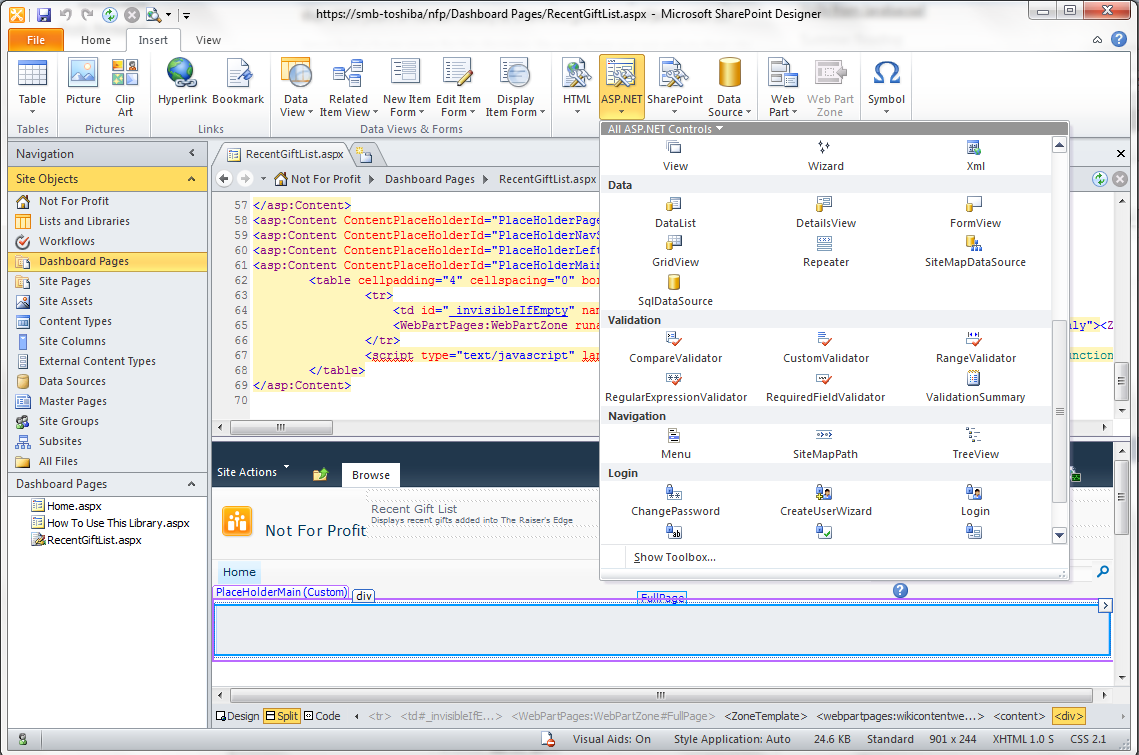Insert a Web Part
The height and width of the screenshot is (755, 1139).
click(x=782, y=87)
